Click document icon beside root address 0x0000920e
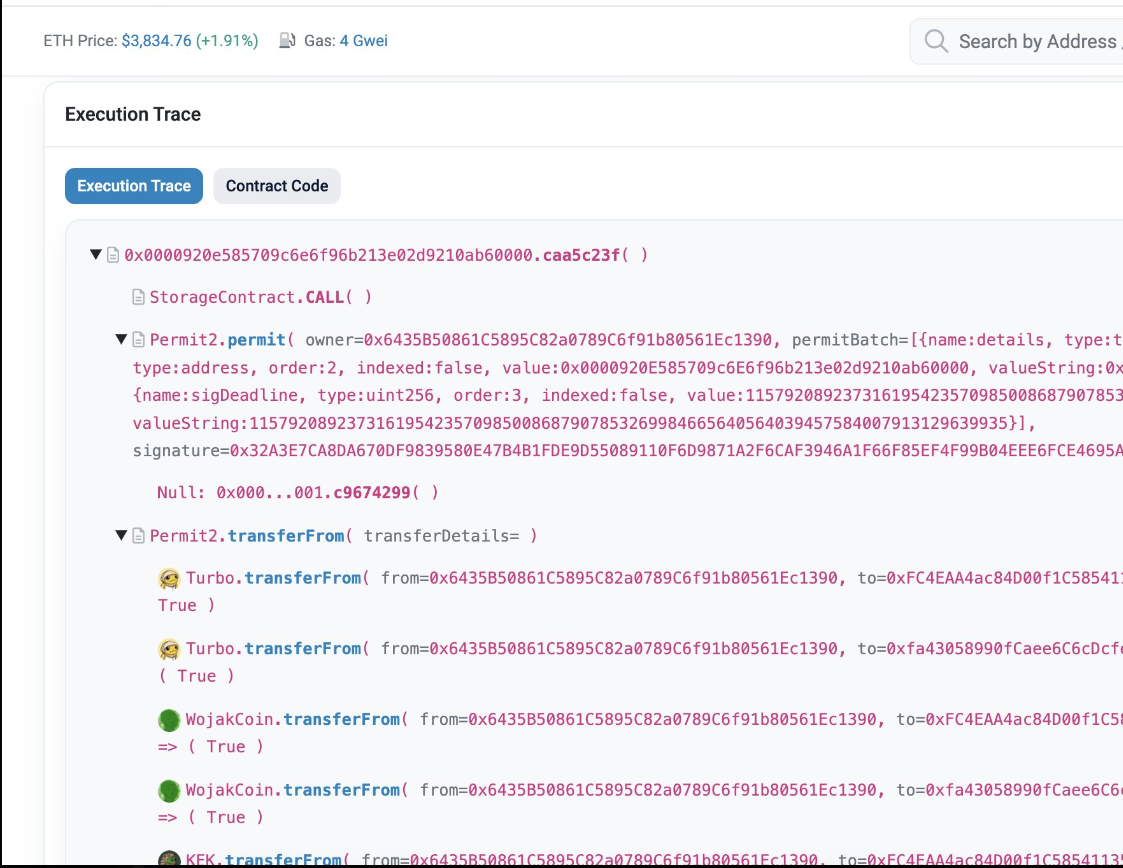This screenshot has width=1123, height=868. (x=113, y=255)
